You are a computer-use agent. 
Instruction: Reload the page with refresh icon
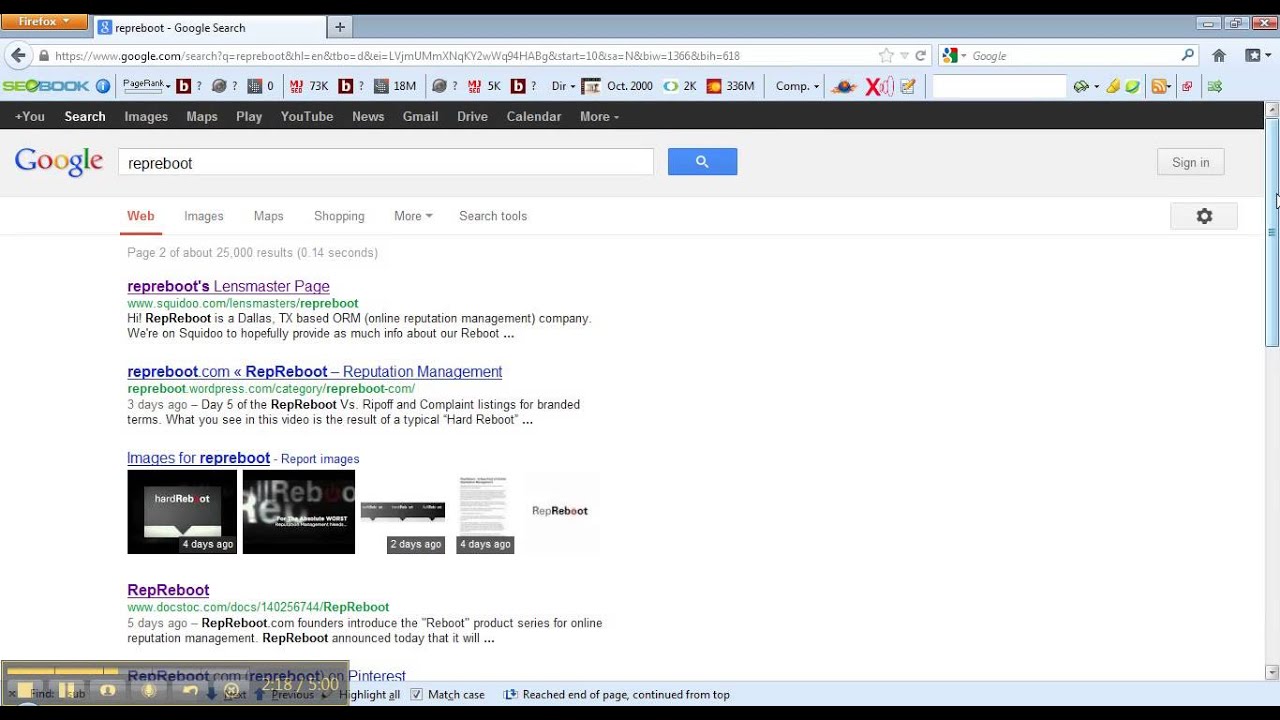point(921,56)
